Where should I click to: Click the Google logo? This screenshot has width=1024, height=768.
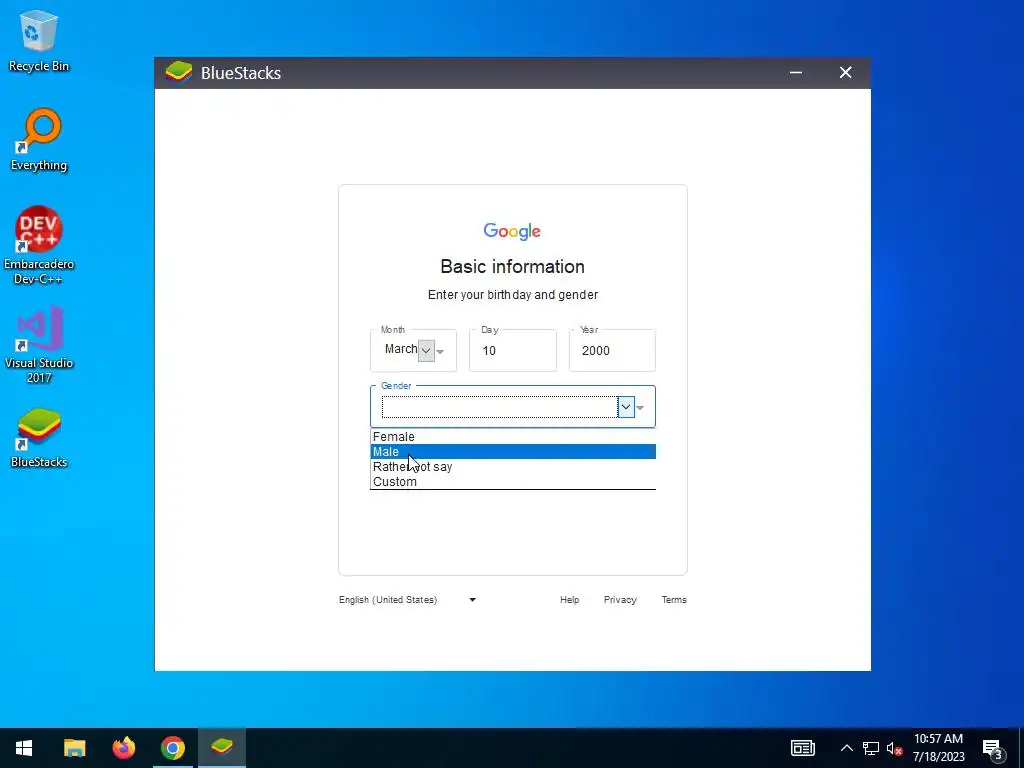pyautogui.click(x=512, y=231)
